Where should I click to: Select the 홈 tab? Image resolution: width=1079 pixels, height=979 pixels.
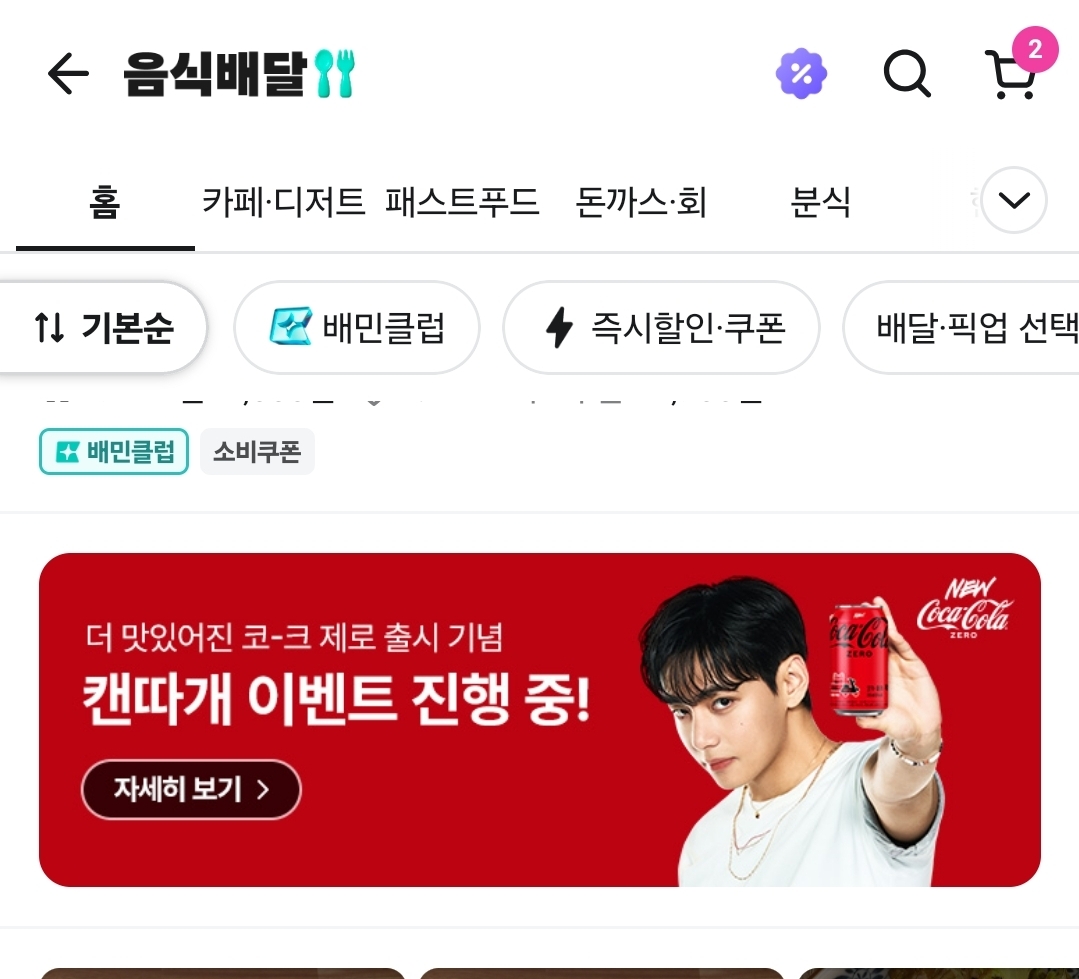[105, 202]
